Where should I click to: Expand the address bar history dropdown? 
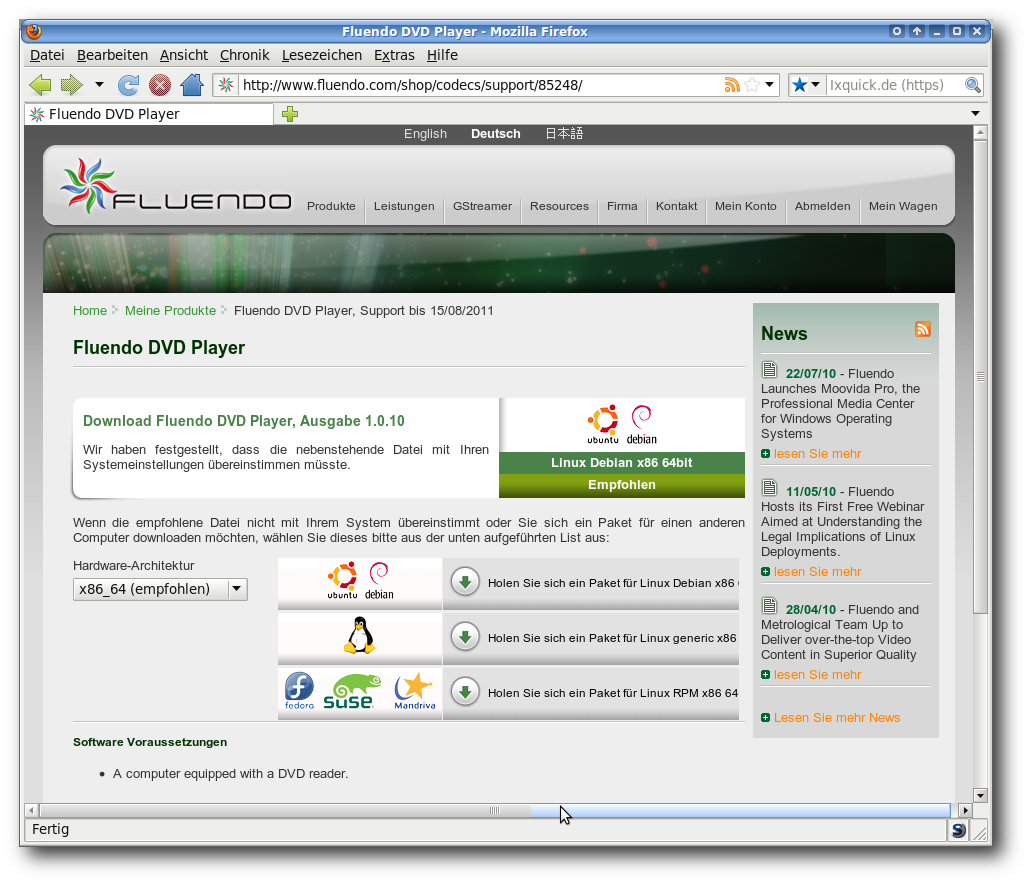click(x=769, y=85)
